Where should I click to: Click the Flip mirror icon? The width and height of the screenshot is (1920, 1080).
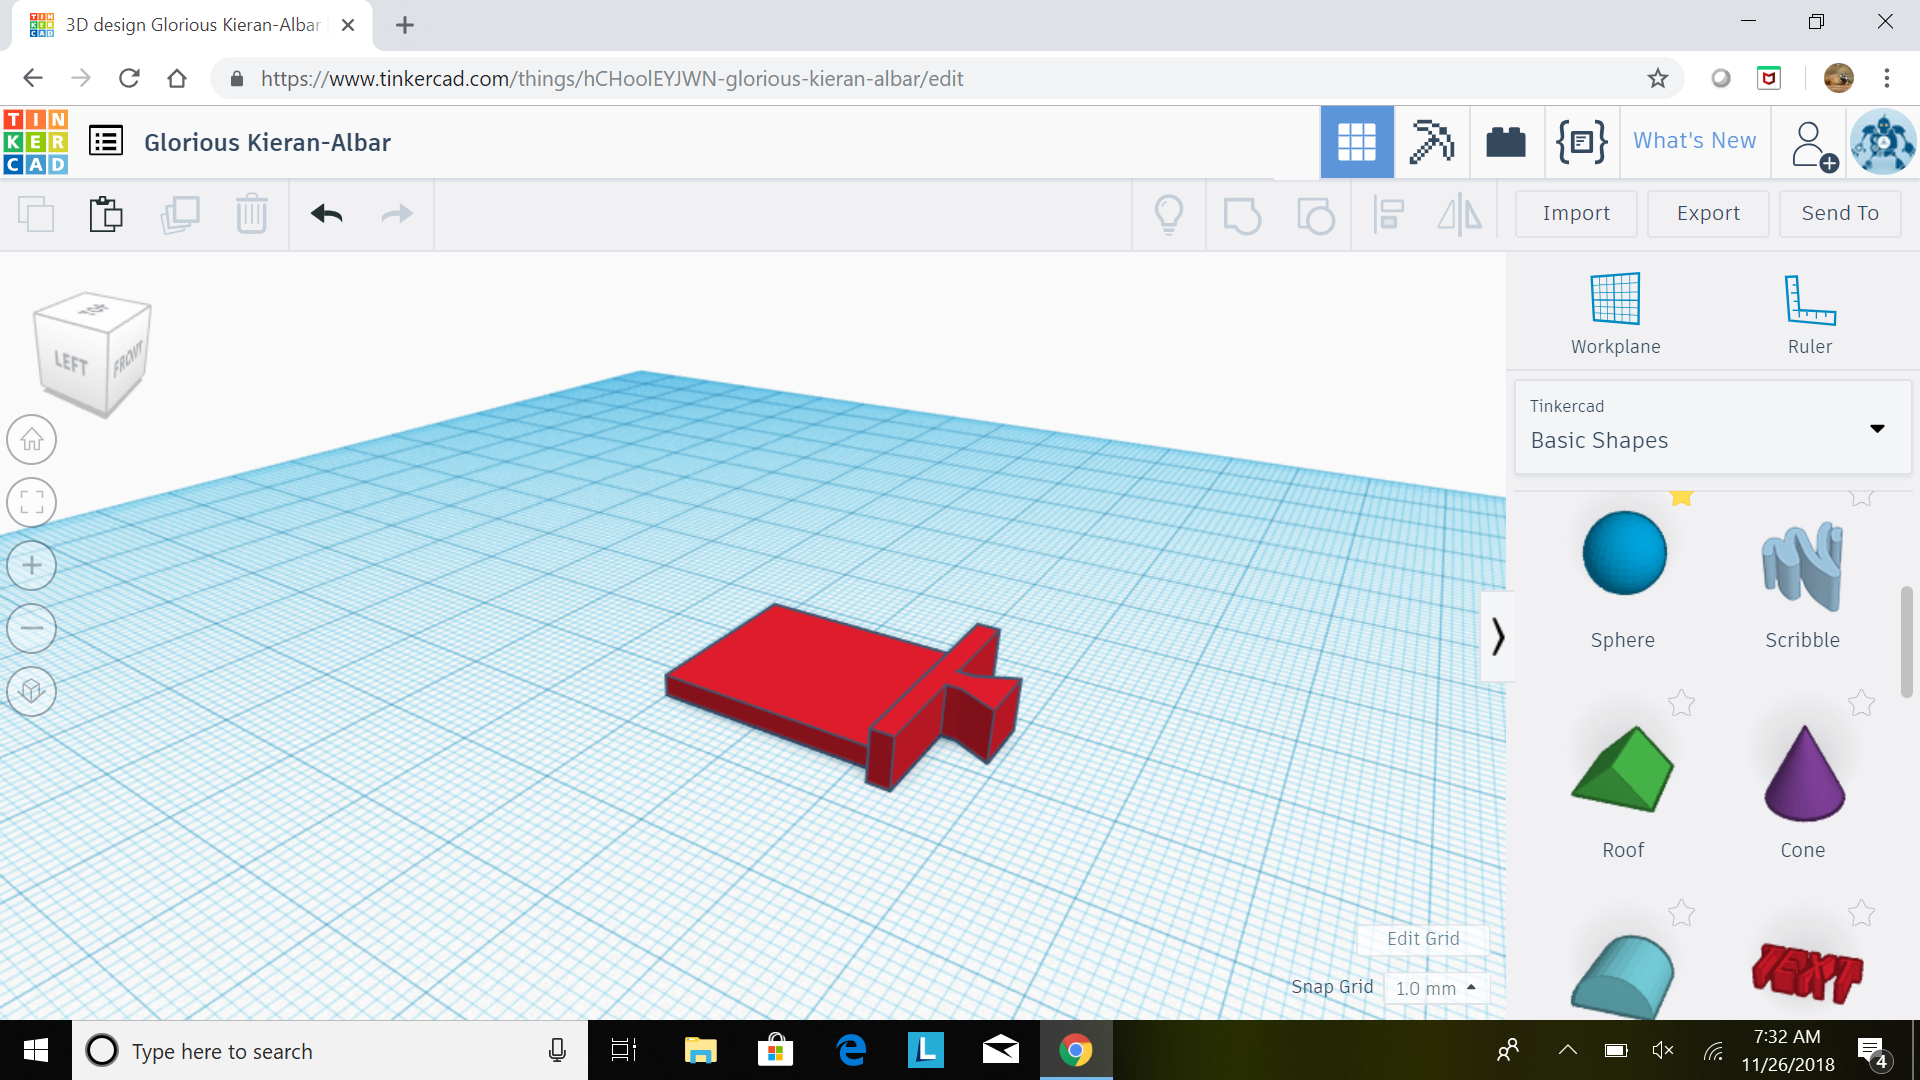click(1460, 214)
